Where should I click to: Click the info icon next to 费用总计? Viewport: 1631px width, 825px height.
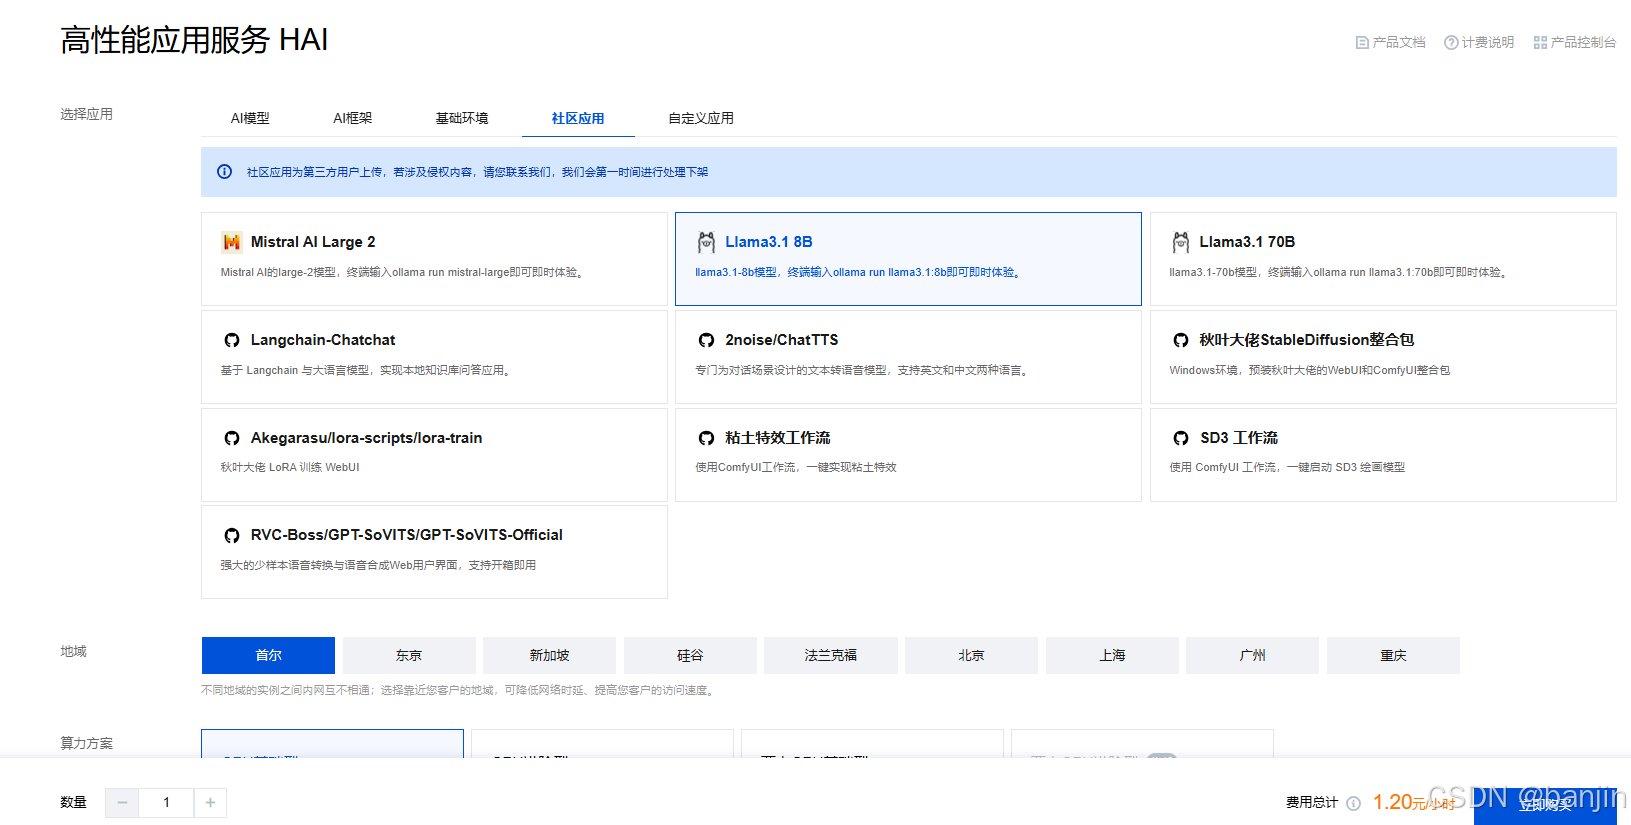1353,803
